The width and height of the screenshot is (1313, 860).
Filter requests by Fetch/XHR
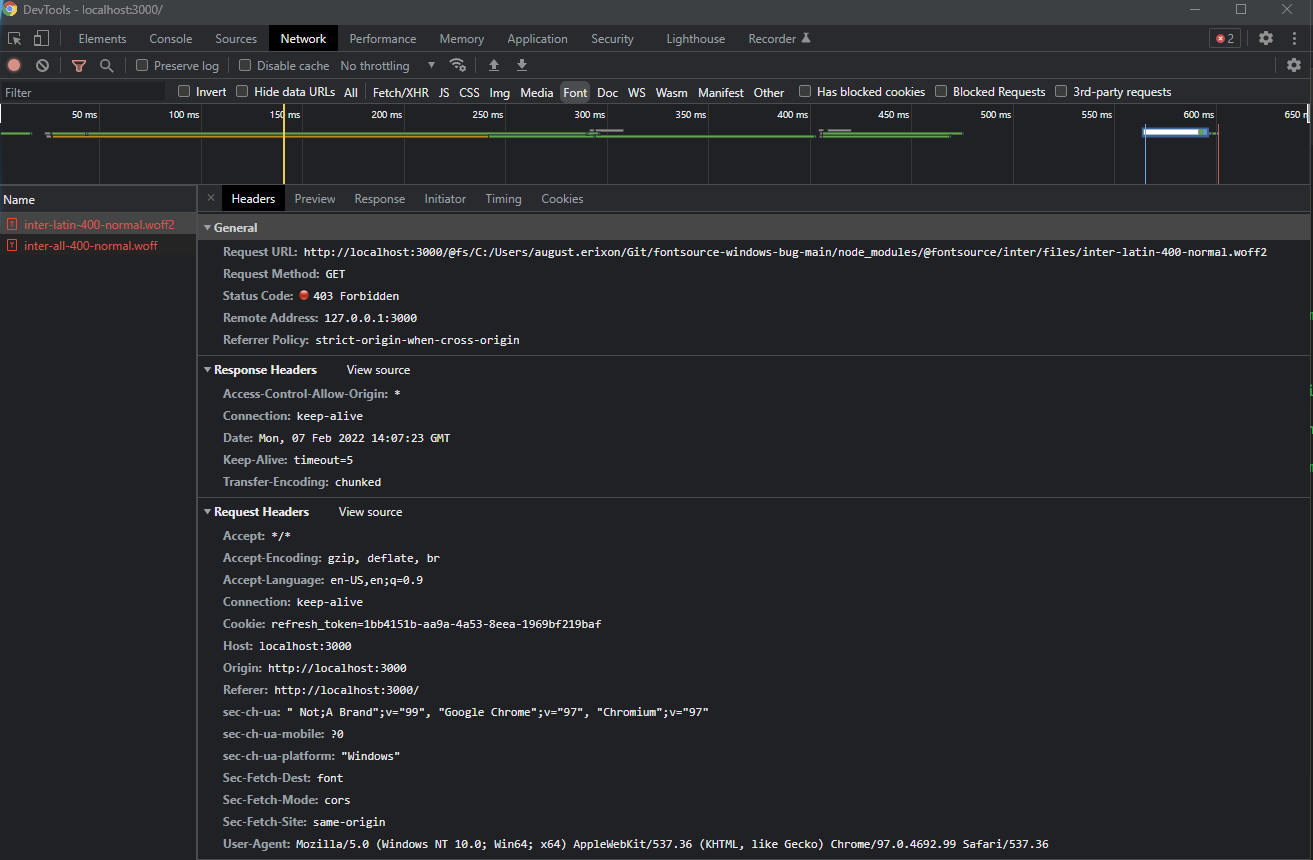[x=401, y=92]
